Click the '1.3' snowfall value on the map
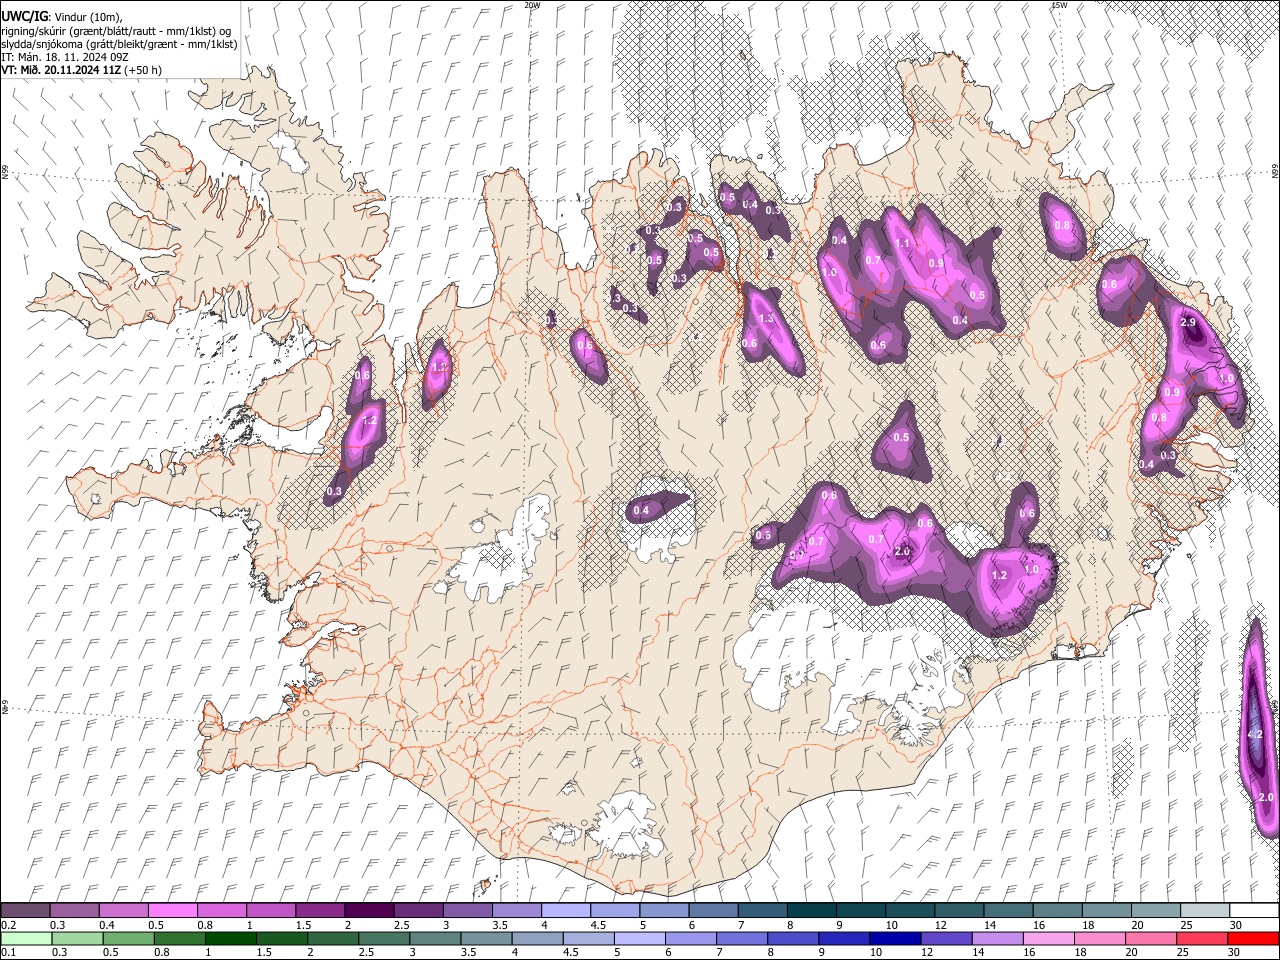The image size is (1280, 960). pos(767,318)
